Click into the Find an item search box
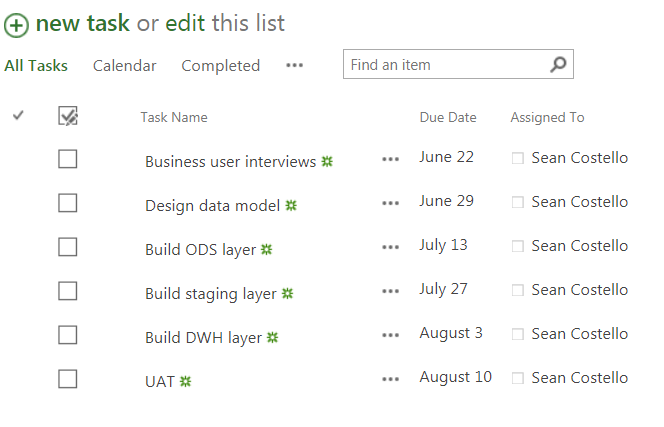The width and height of the screenshot is (664, 427). click(445, 65)
